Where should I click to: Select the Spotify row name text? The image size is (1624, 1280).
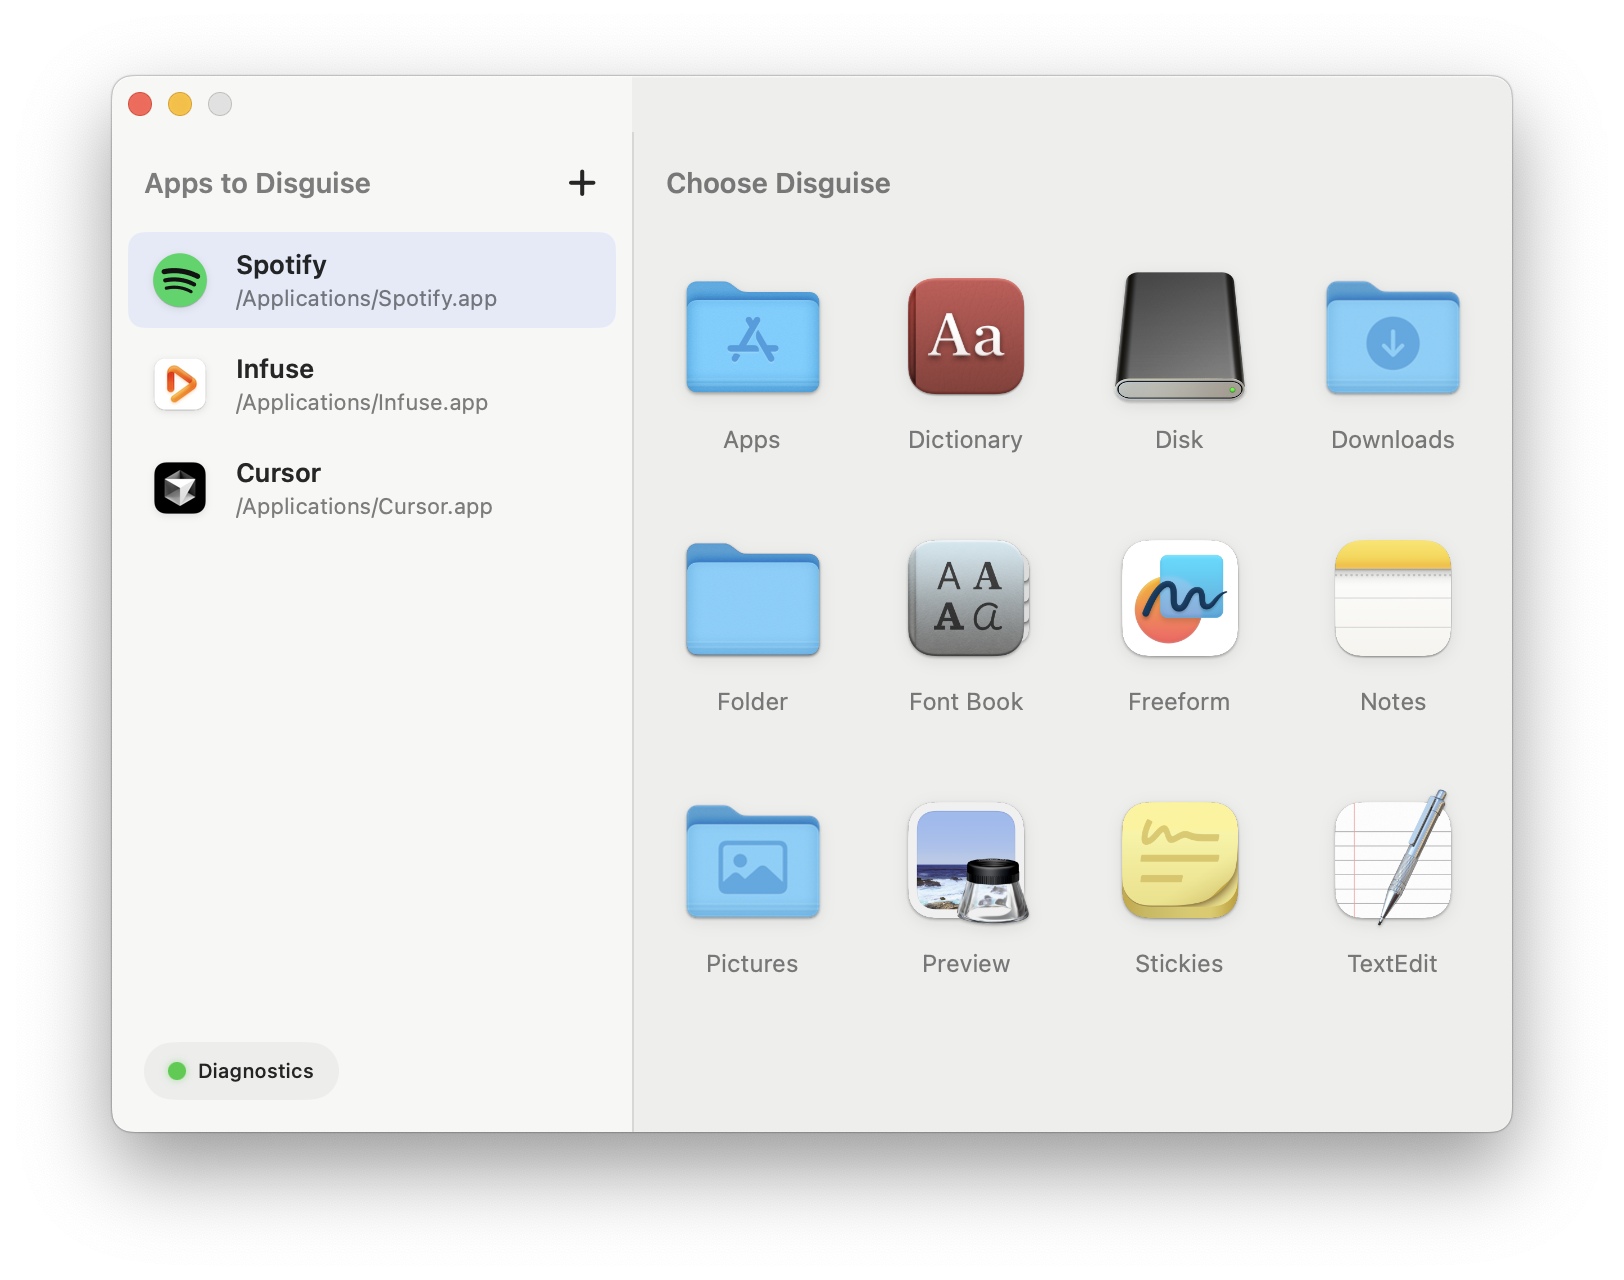click(x=281, y=265)
